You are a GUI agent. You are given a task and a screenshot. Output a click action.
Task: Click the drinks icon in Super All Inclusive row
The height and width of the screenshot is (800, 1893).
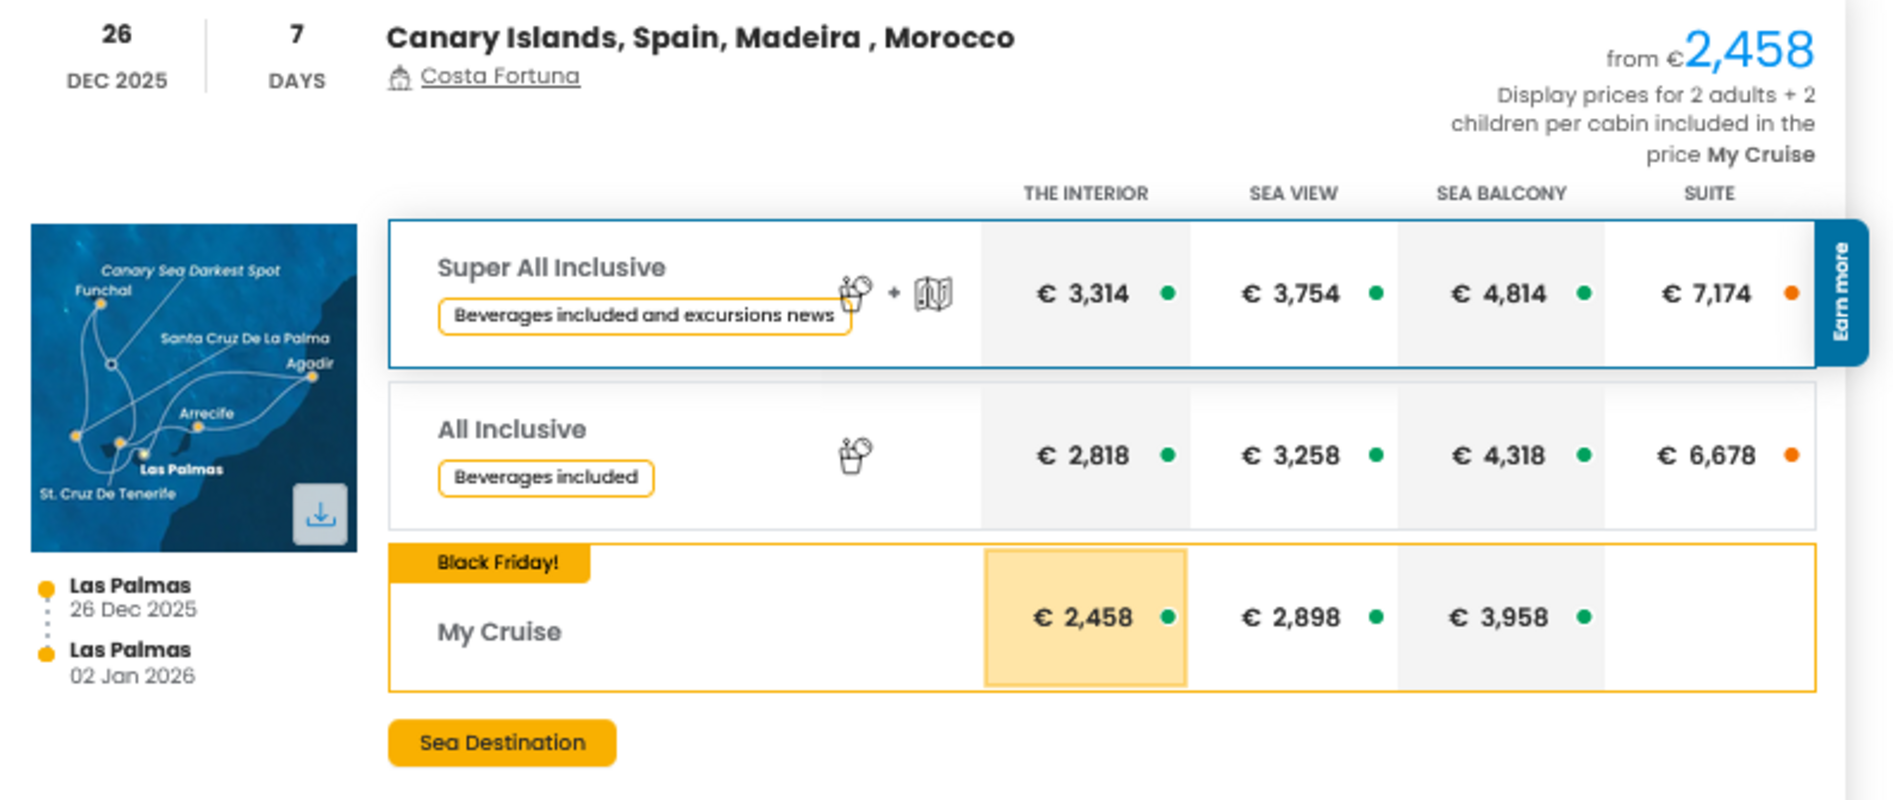point(855,293)
